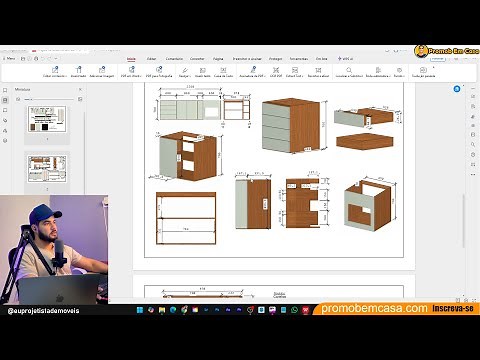Open the Fundo background dropdown
The image size is (480, 360).
coord(399,72)
